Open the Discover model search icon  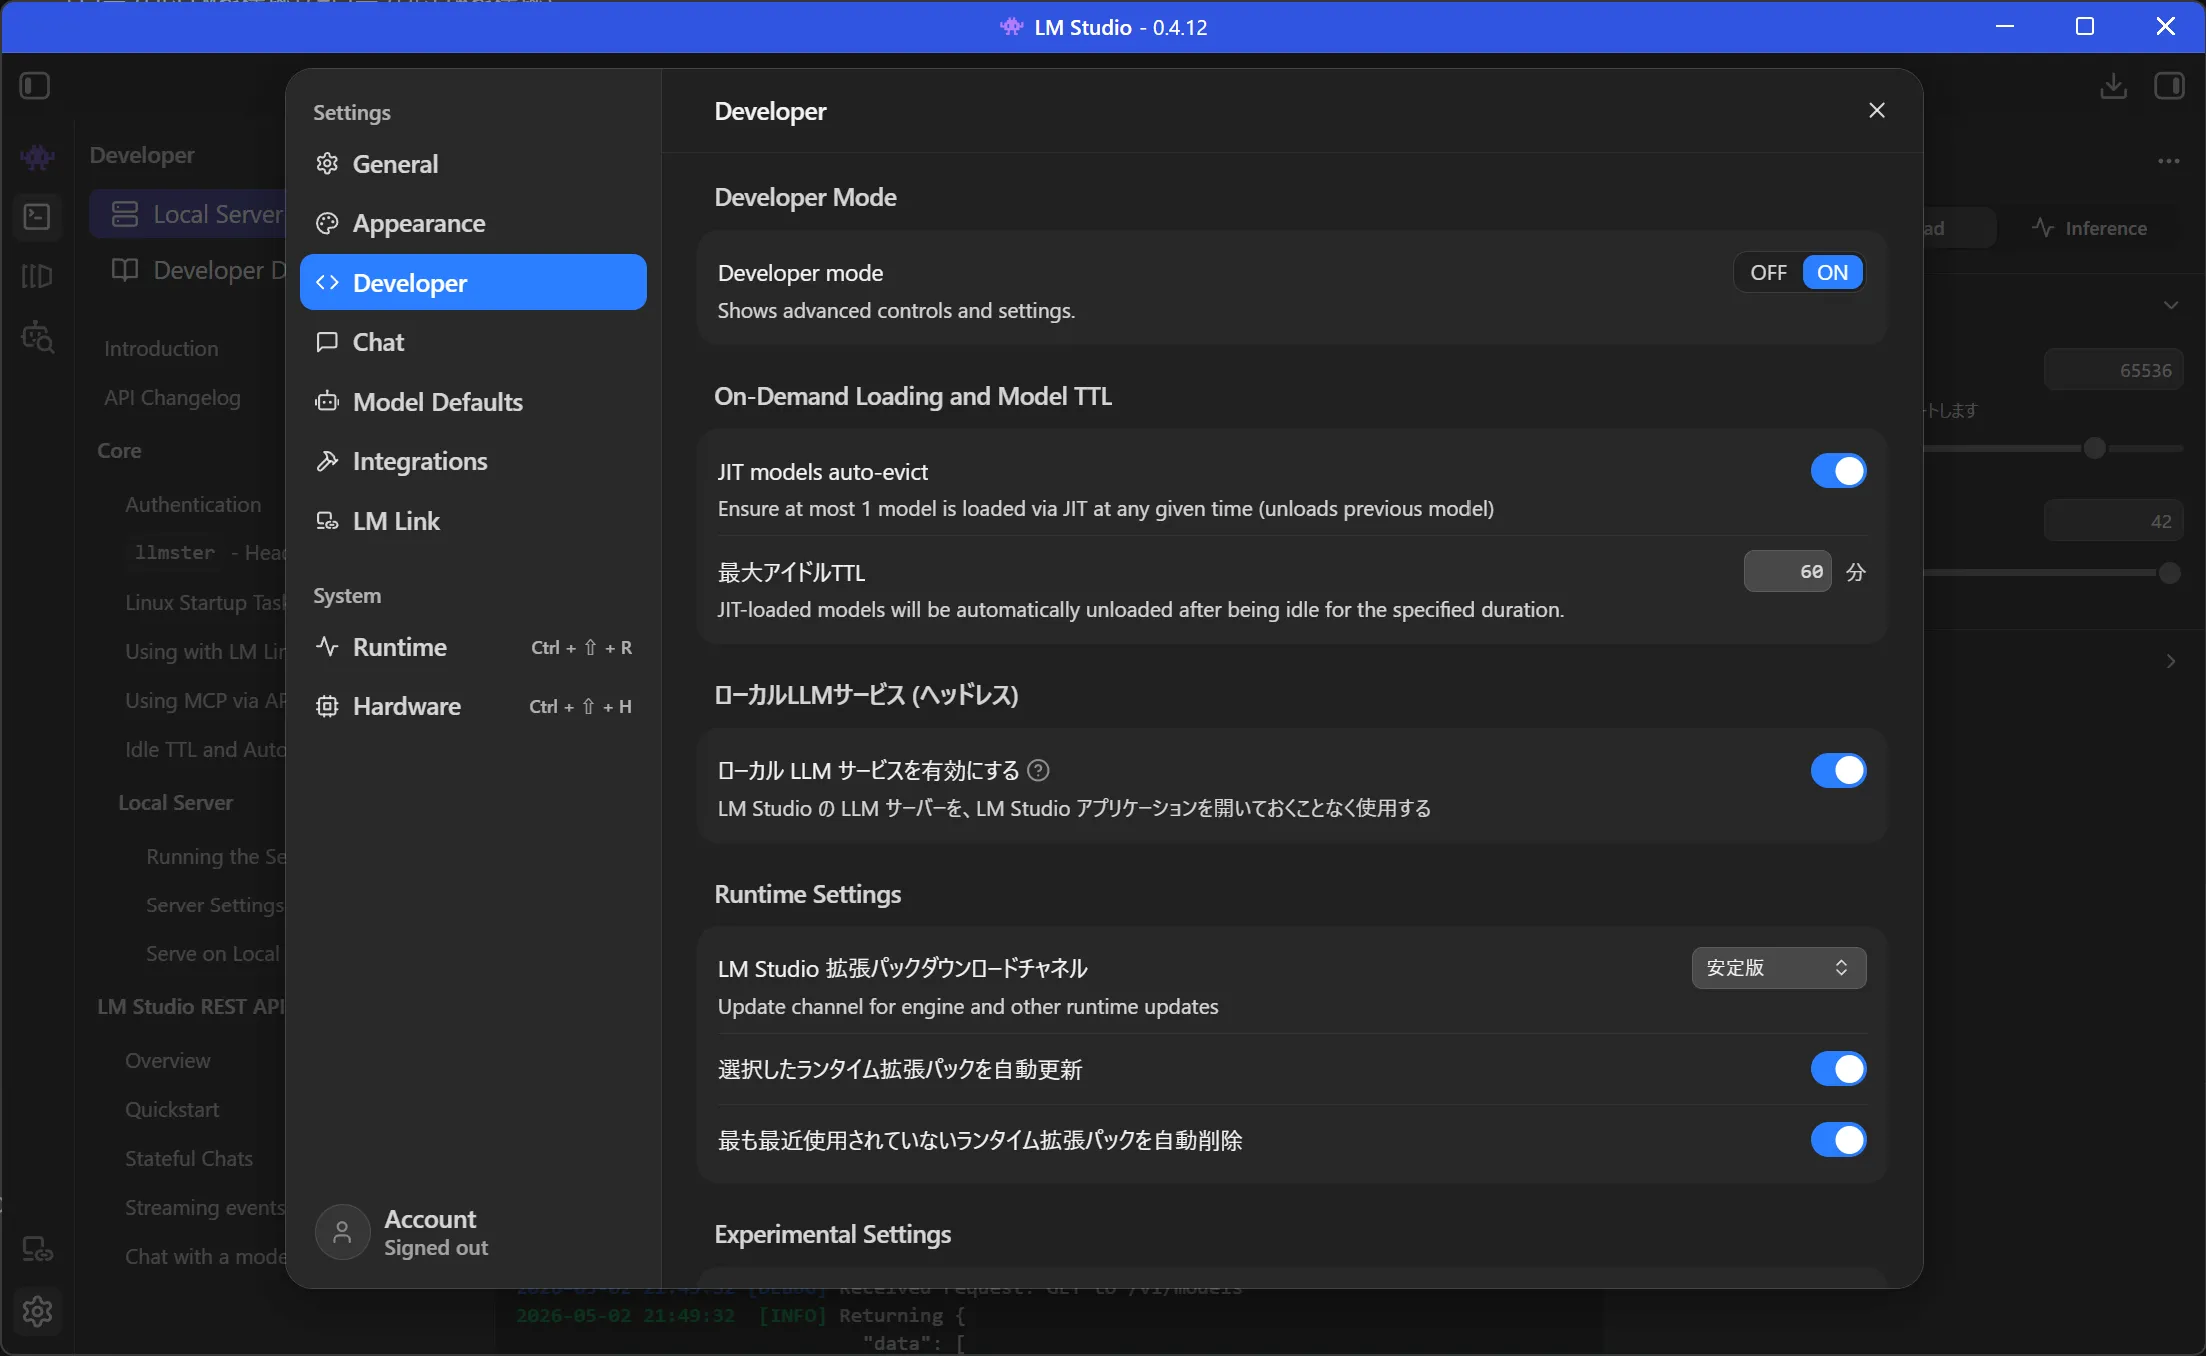[x=37, y=337]
